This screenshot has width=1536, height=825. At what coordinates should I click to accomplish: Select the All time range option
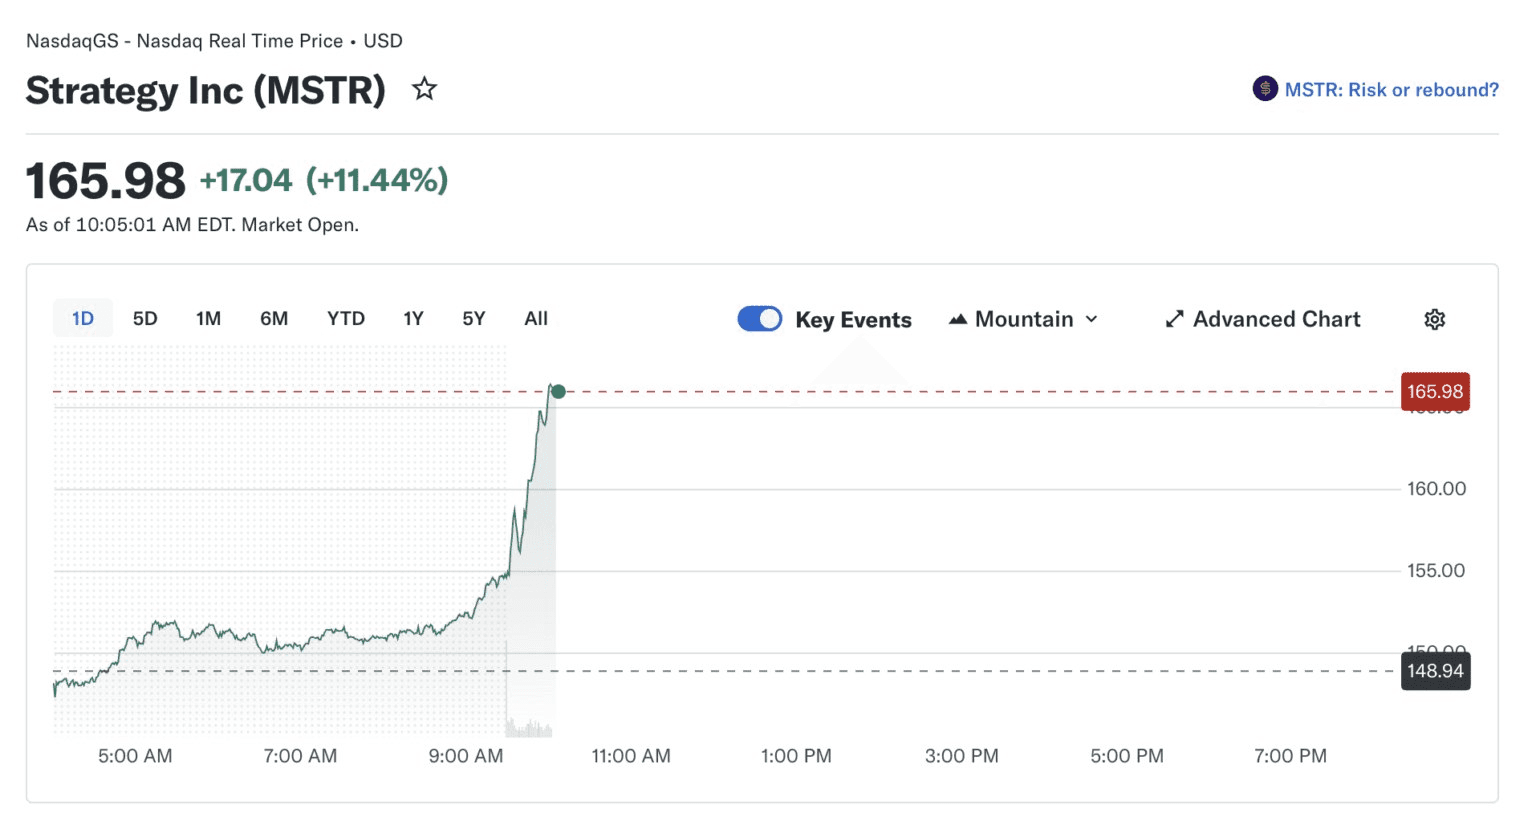(535, 318)
